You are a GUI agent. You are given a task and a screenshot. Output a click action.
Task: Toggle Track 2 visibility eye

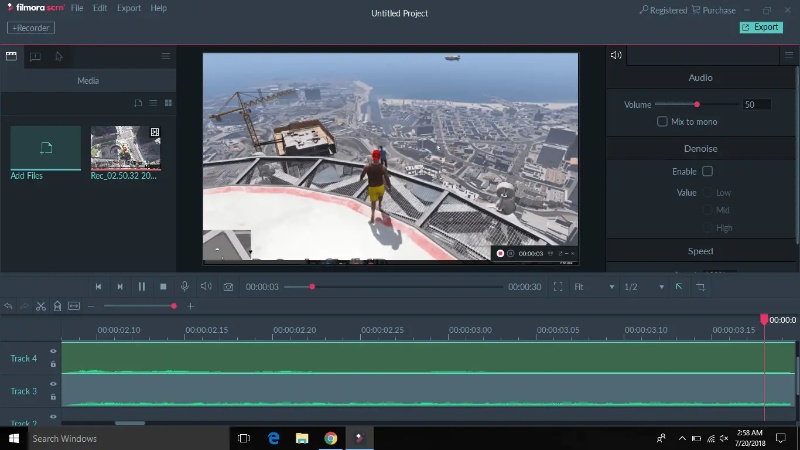pyautogui.click(x=53, y=417)
